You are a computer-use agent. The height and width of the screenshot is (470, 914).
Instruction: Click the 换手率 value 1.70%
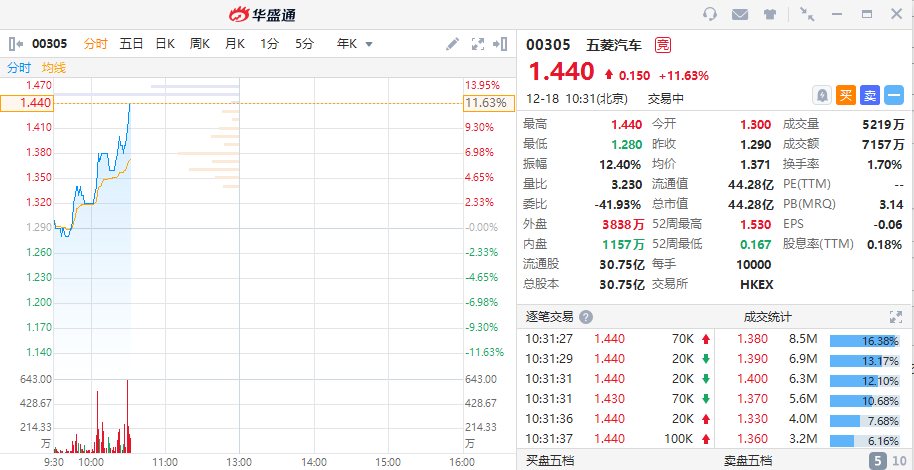[x=885, y=164]
